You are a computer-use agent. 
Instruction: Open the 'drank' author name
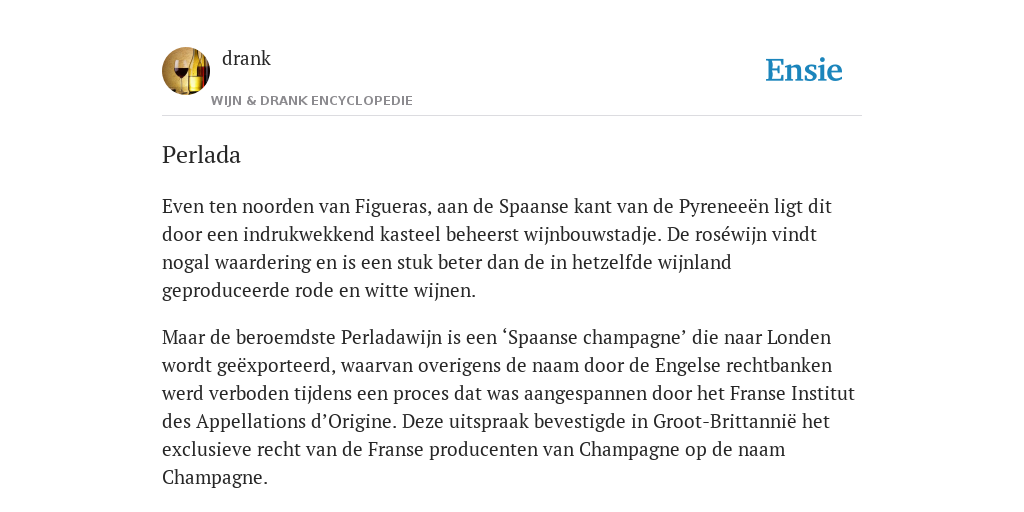(246, 58)
